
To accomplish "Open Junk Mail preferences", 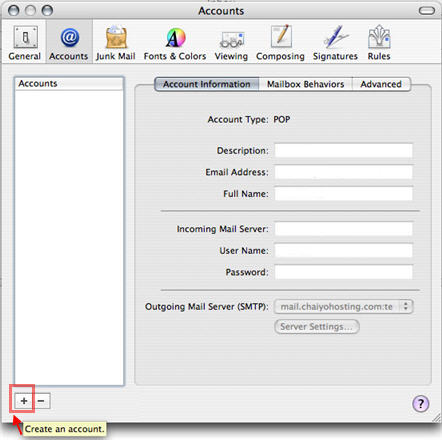I will pyautogui.click(x=116, y=43).
